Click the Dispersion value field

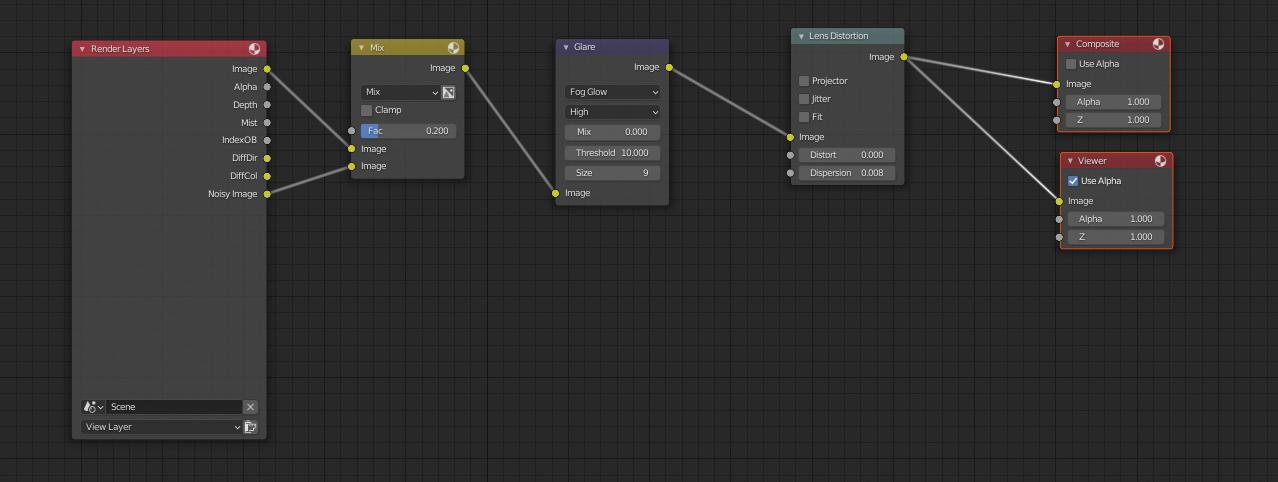pyautogui.click(x=846, y=173)
